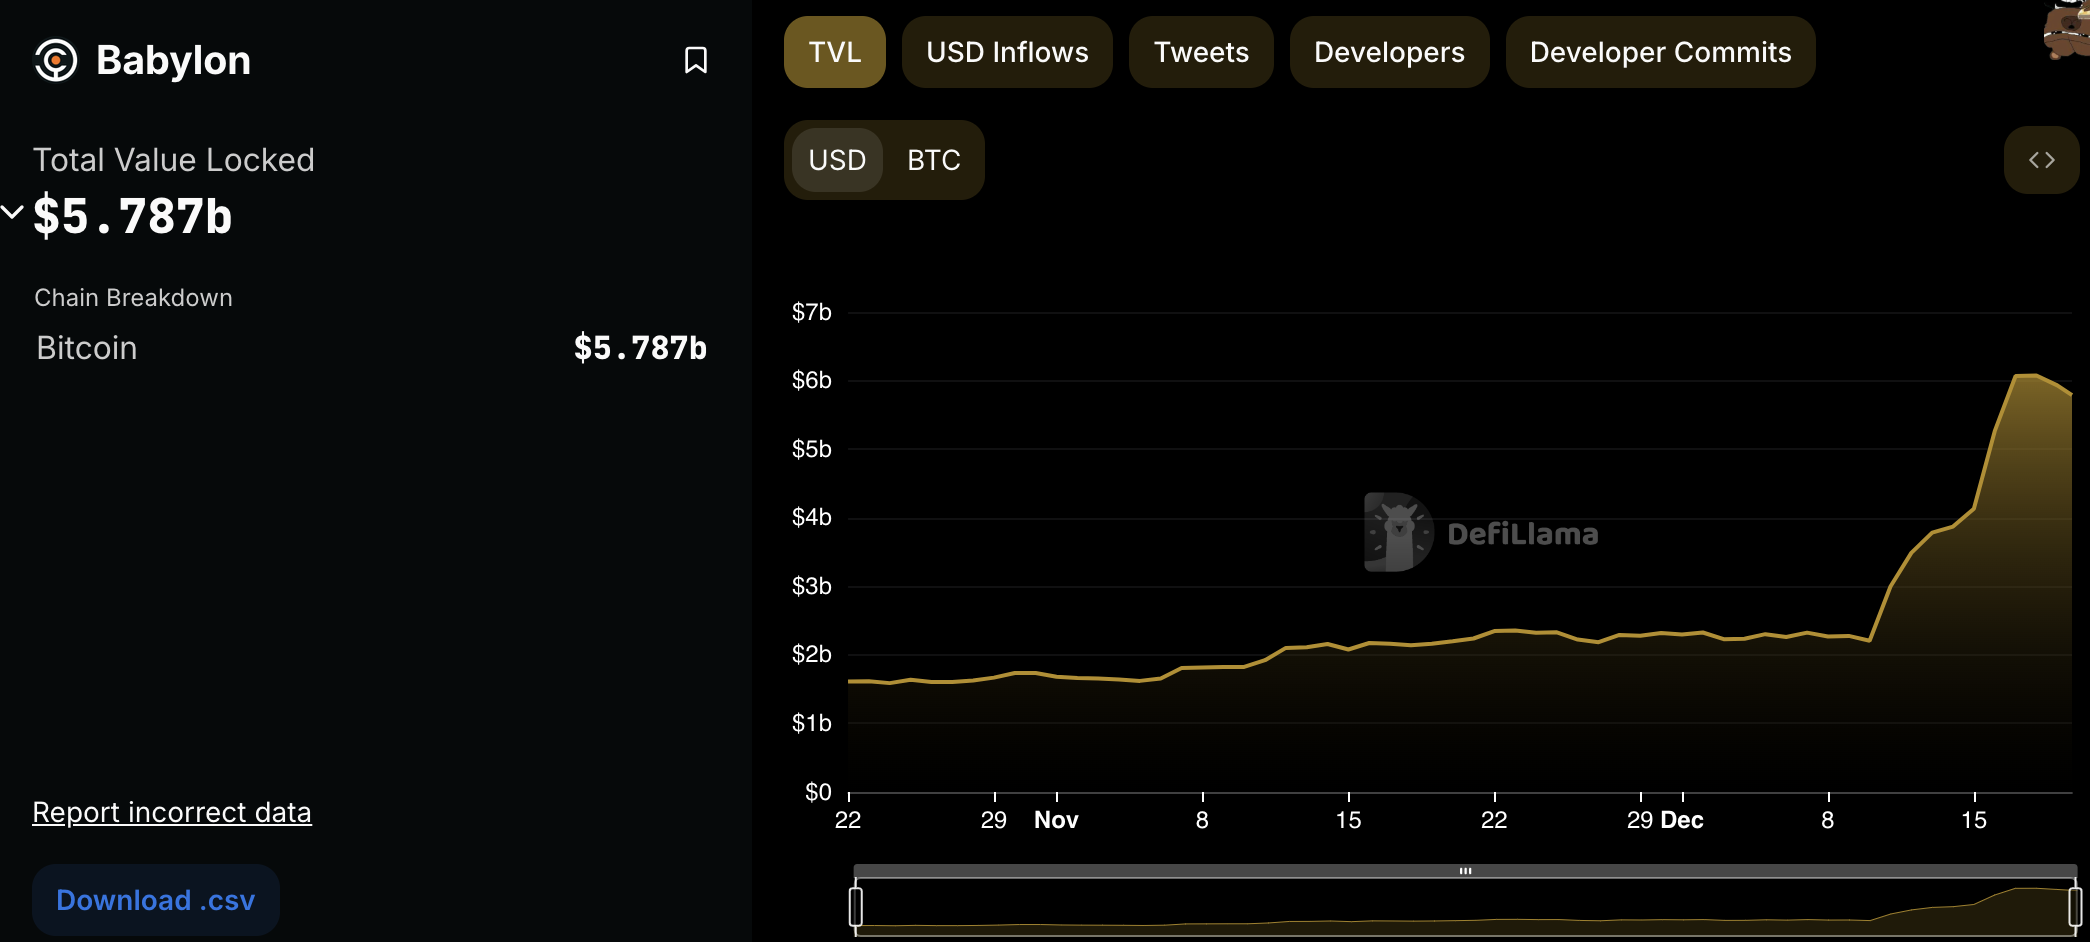Open the embed chart code icon
The image size is (2090, 942).
(x=2042, y=160)
